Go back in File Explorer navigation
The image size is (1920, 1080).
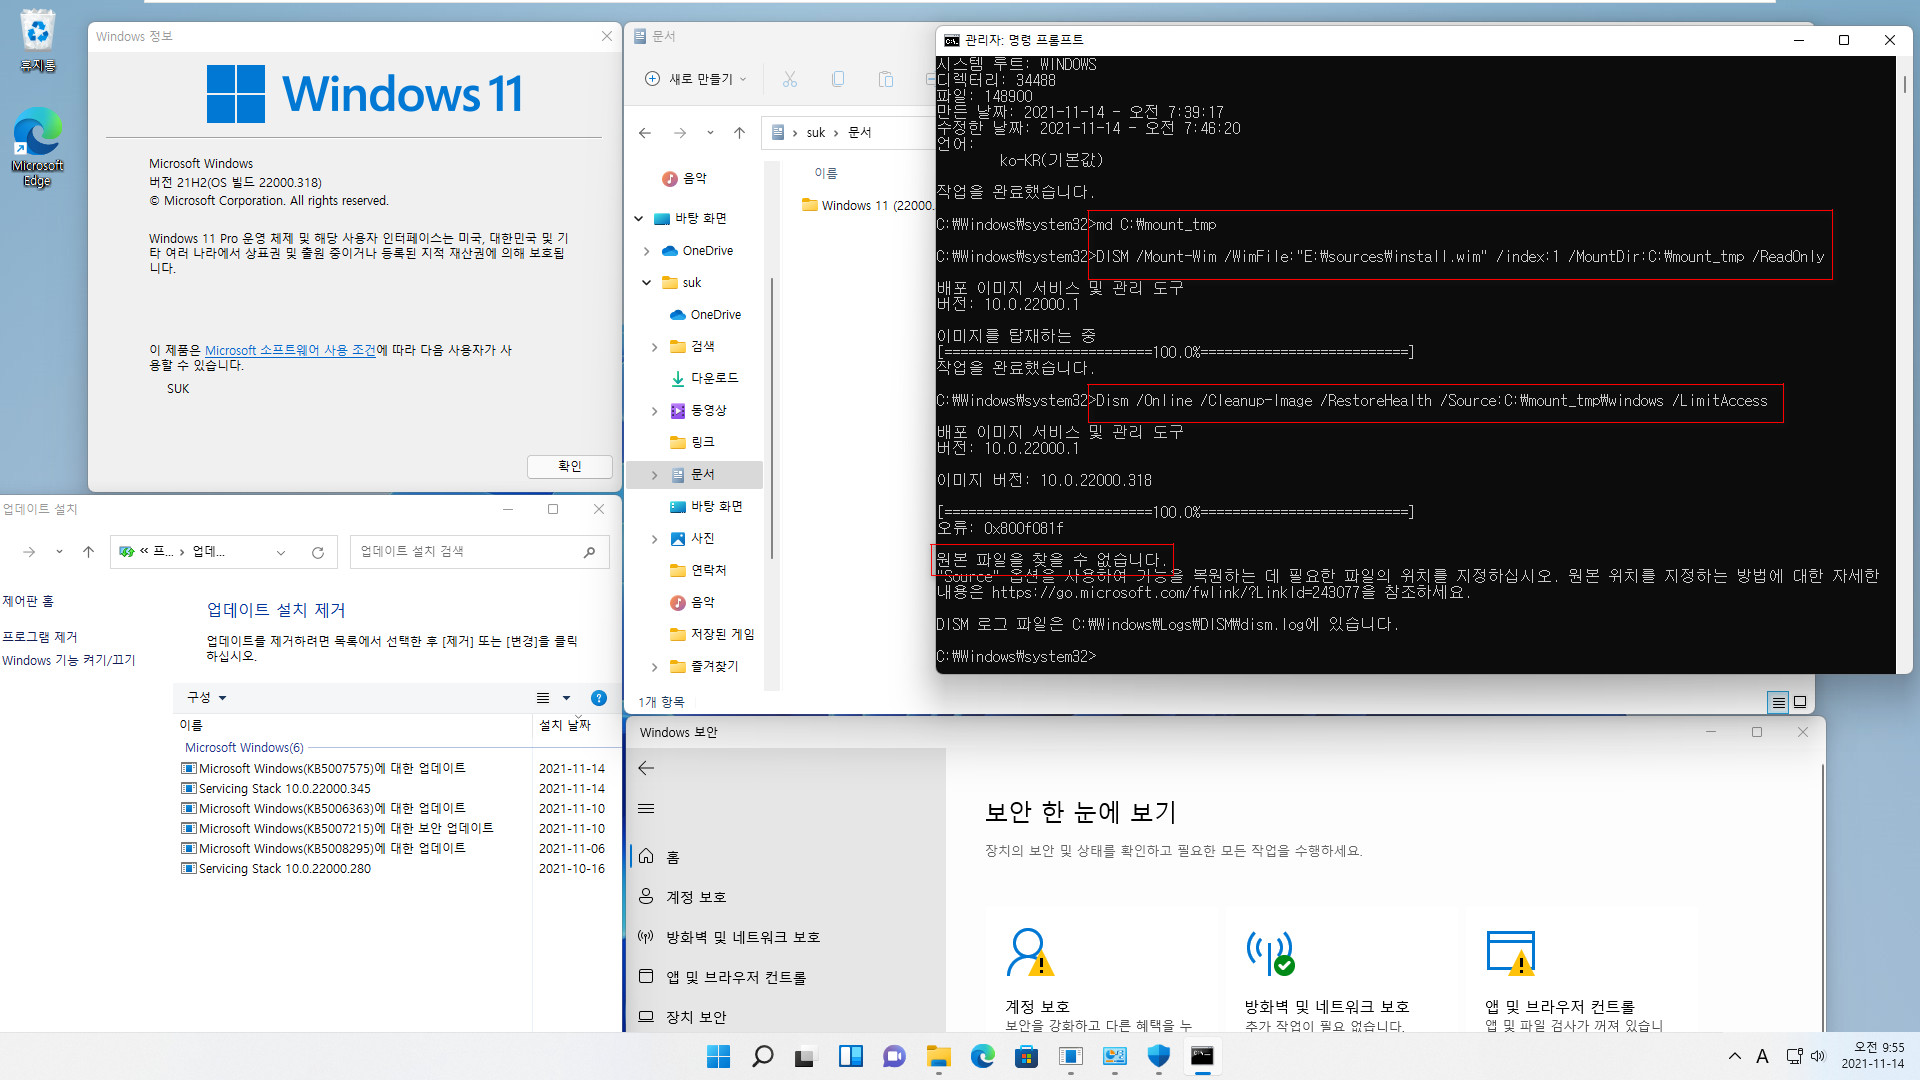click(x=645, y=133)
